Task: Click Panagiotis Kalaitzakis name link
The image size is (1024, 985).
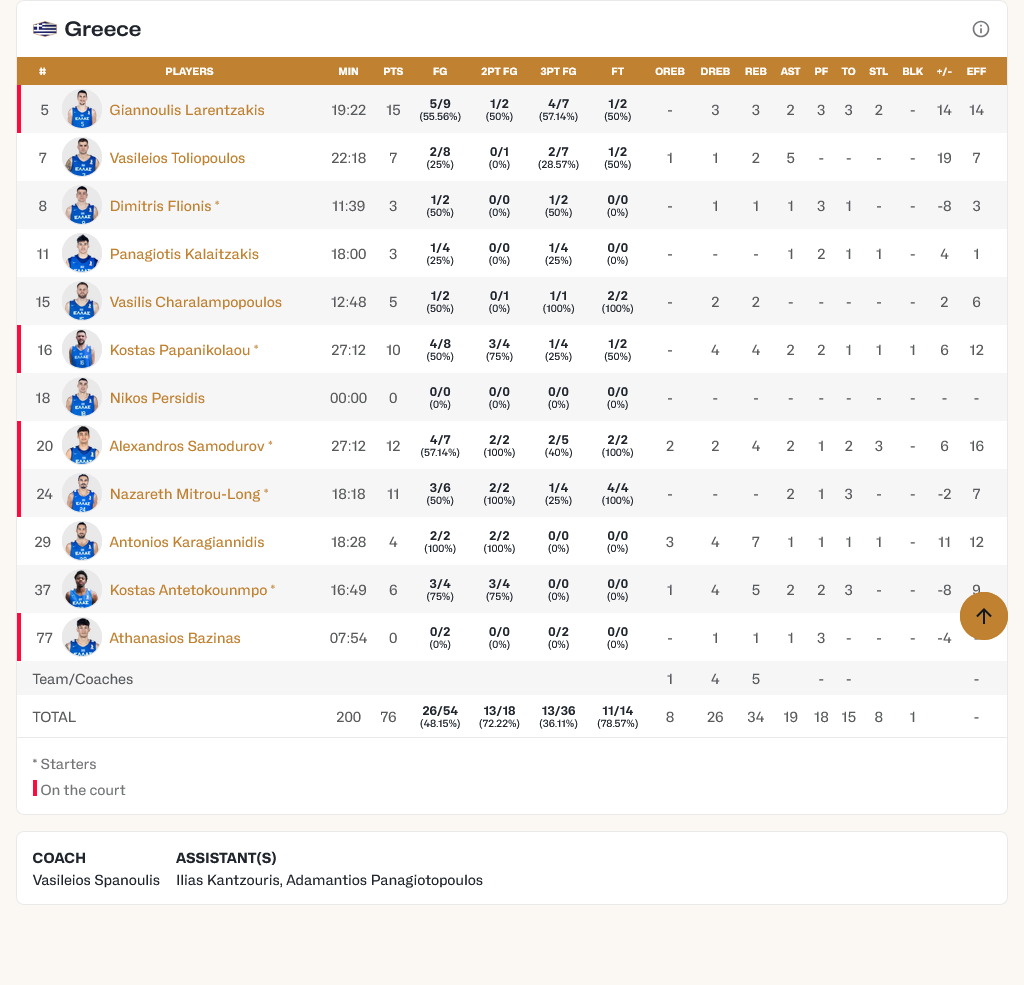Action: pos(184,254)
